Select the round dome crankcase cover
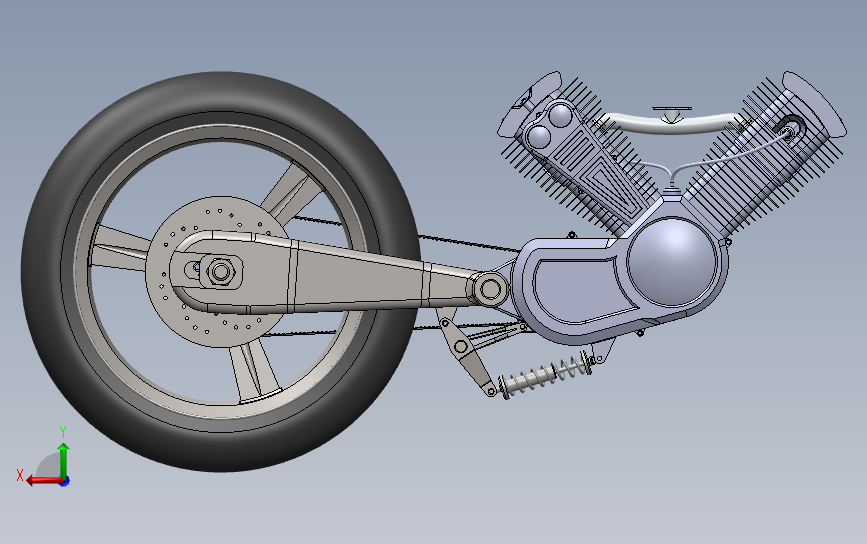 point(672,261)
